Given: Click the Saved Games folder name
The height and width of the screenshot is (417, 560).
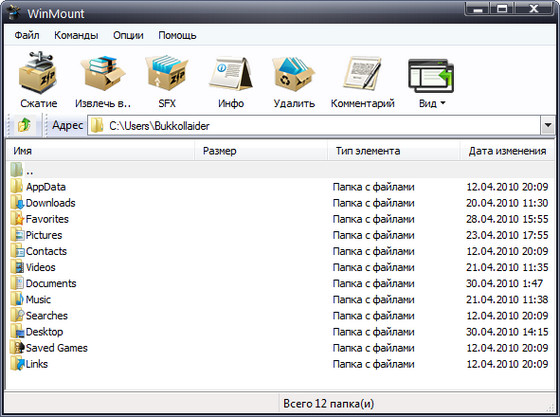Looking at the screenshot, I should point(56,348).
